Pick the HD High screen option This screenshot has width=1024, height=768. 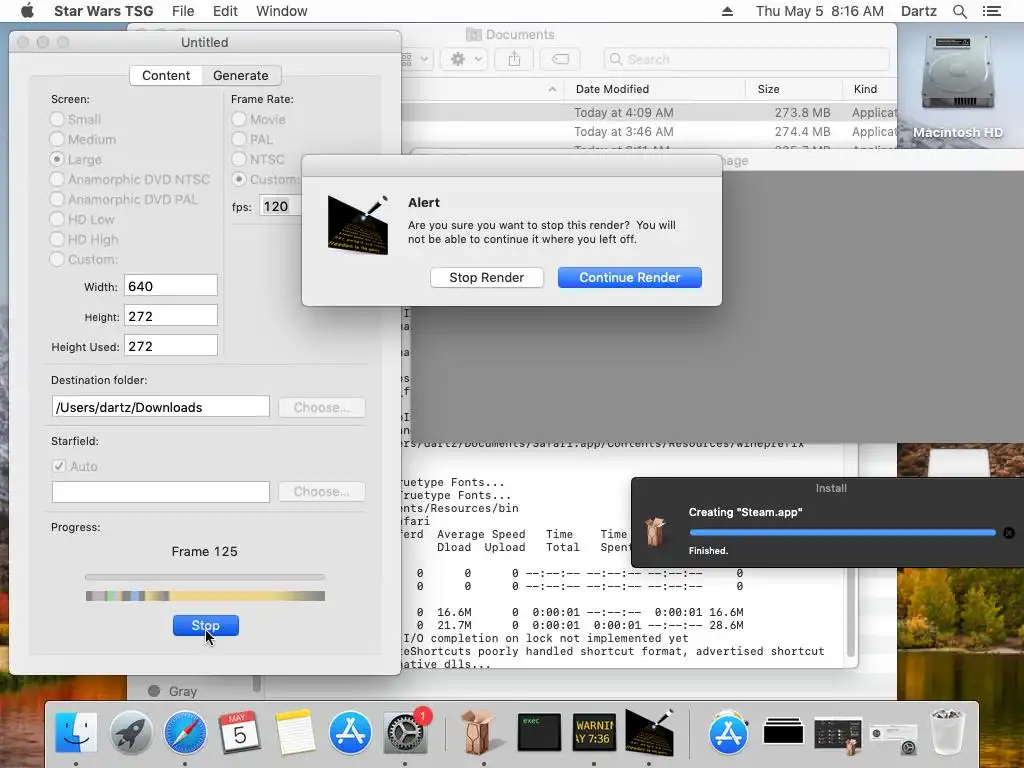(x=57, y=240)
